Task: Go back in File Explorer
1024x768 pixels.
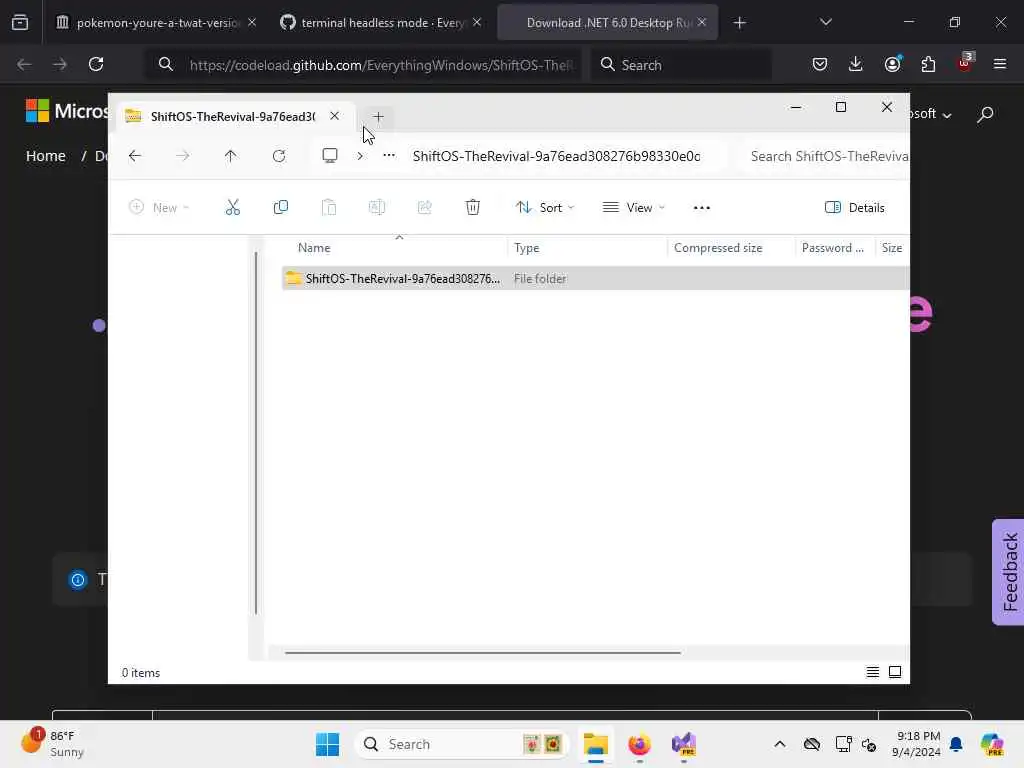Action: [135, 156]
